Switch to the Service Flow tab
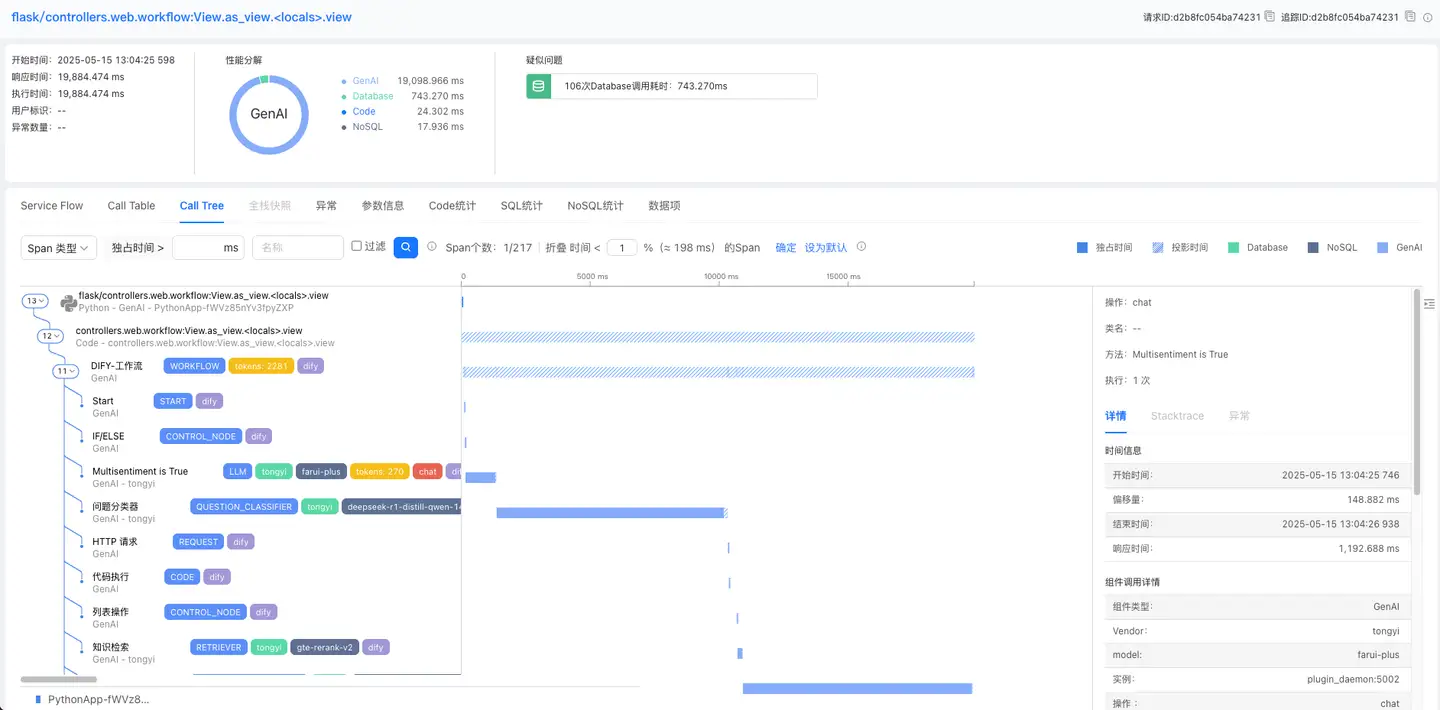The height and width of the screenshot is (710, 1440). coord(52,206)
